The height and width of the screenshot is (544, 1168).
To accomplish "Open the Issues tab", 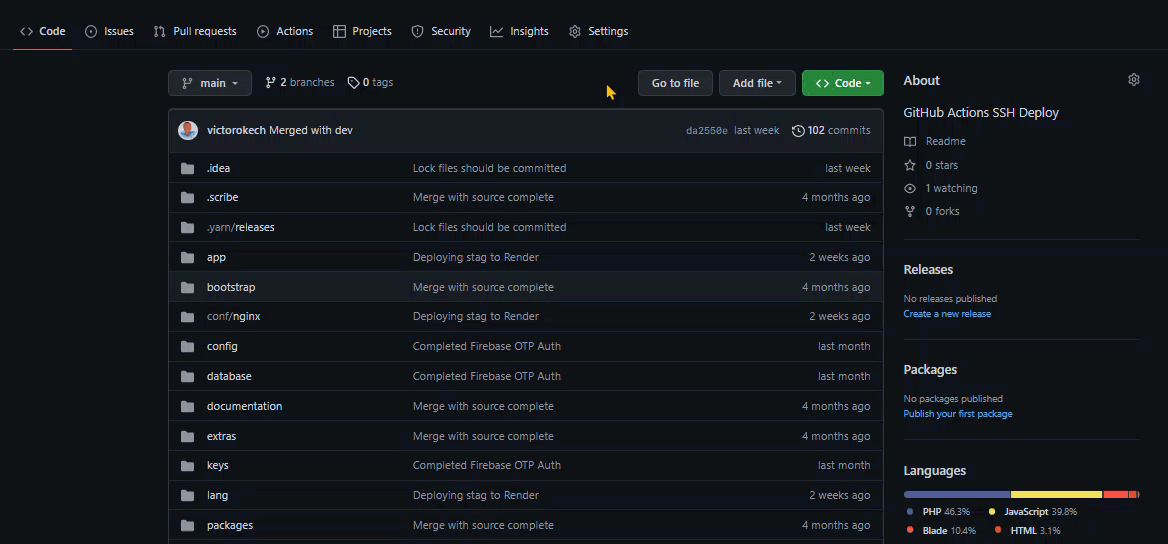I will (x=109, y=31).
